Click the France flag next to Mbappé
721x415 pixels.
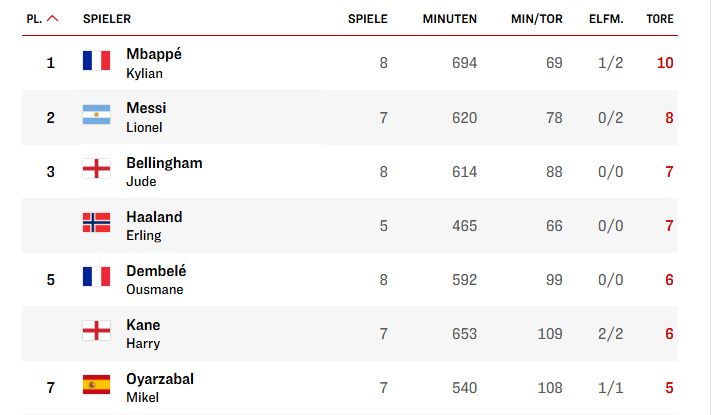click(96, 60)
